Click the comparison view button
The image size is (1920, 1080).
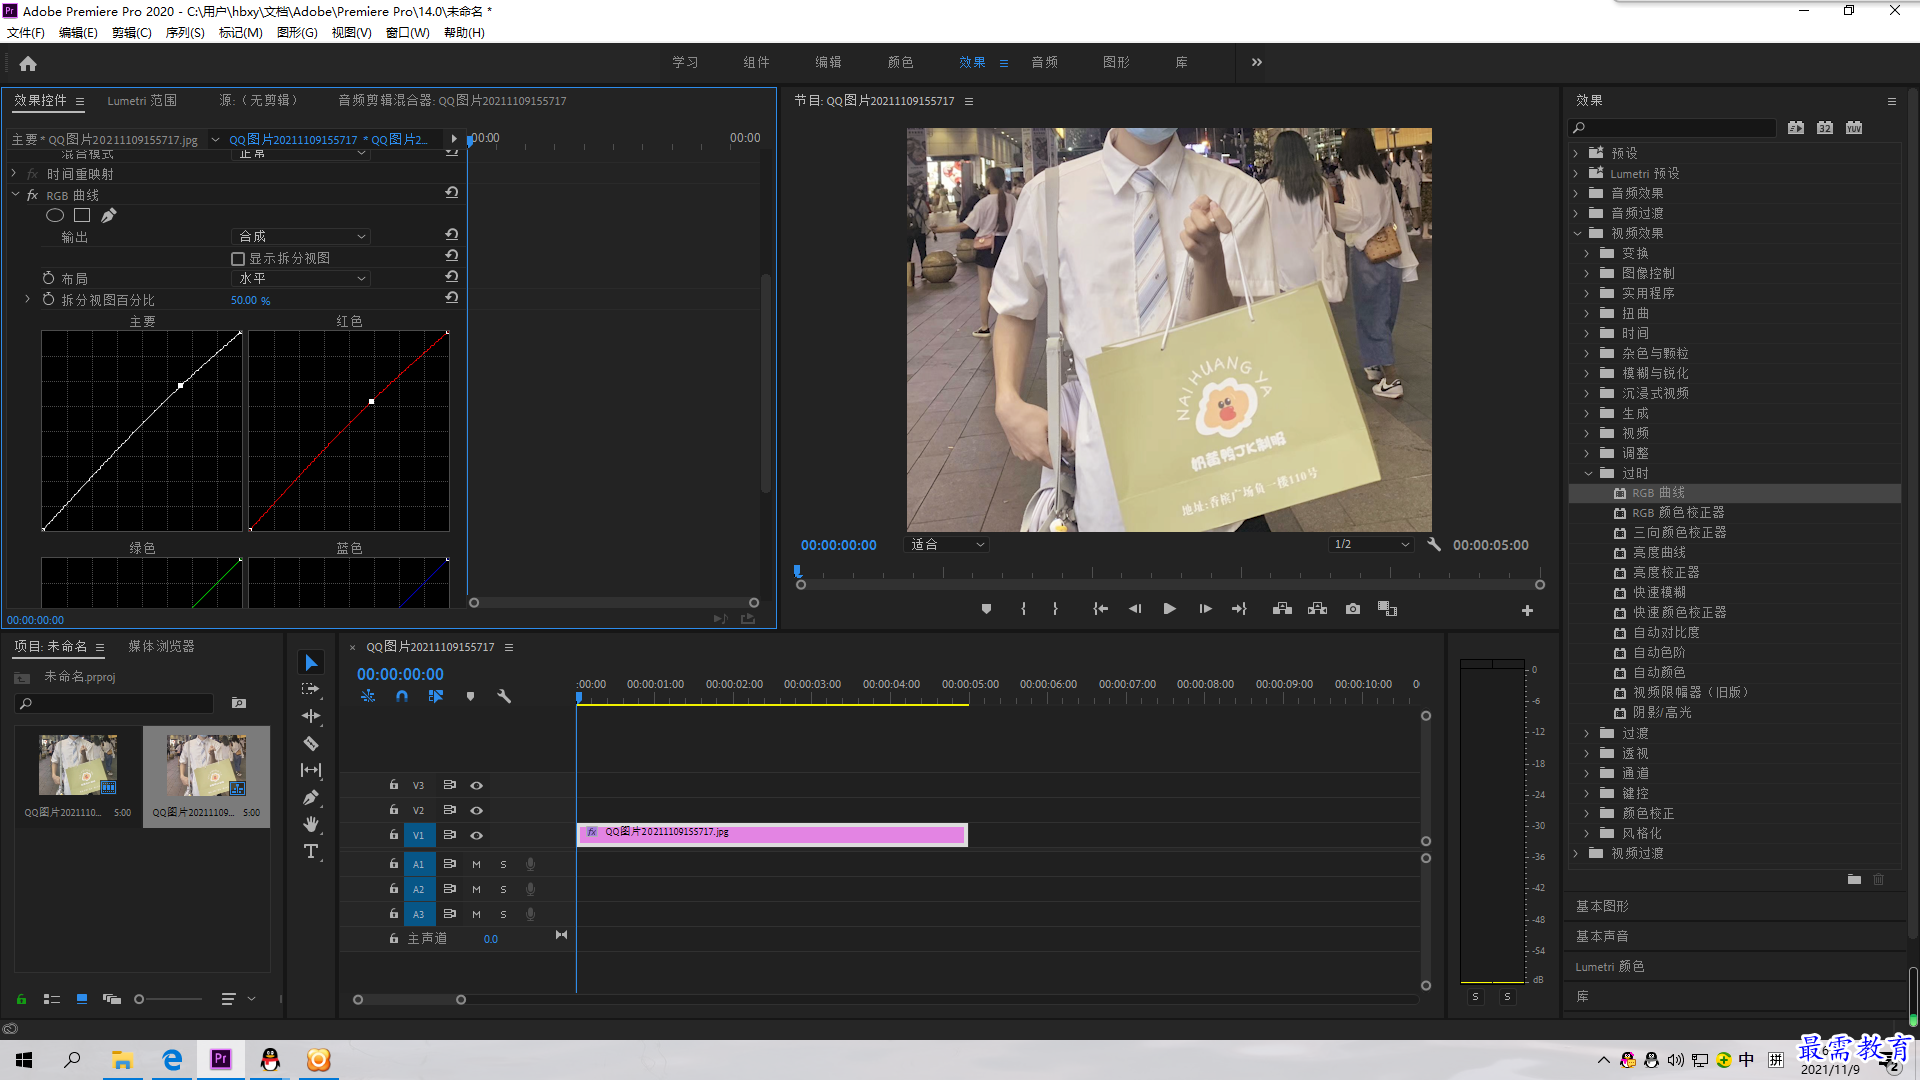pos(1387,609)
